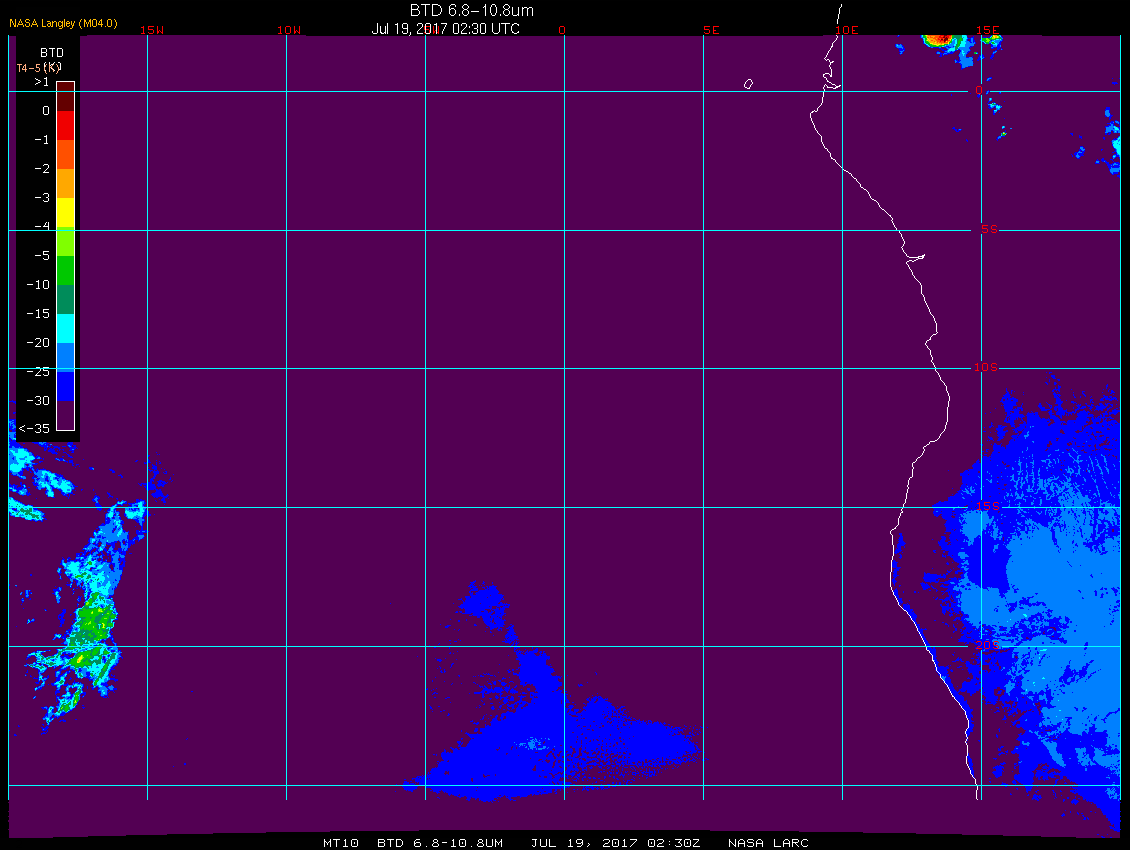Click the 'MT10' footer label

point(341,843)
